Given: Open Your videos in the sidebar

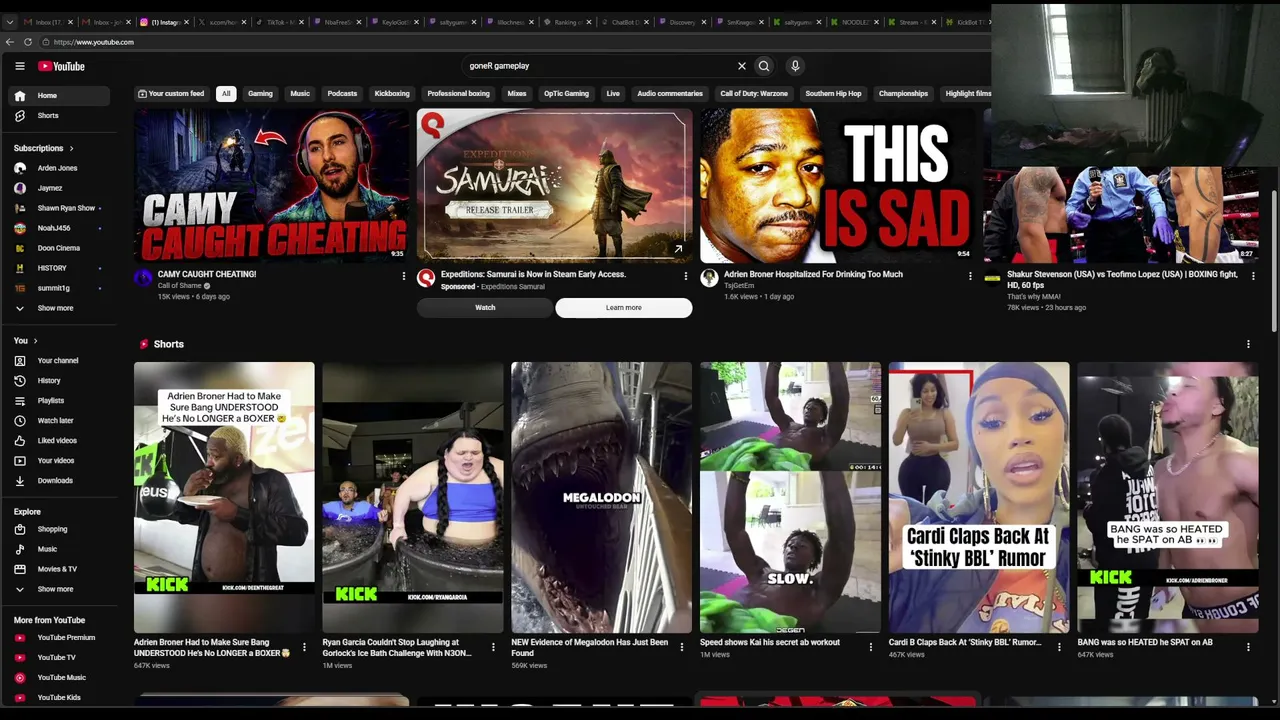Looking at the screenshot, I should click(60, 461).
